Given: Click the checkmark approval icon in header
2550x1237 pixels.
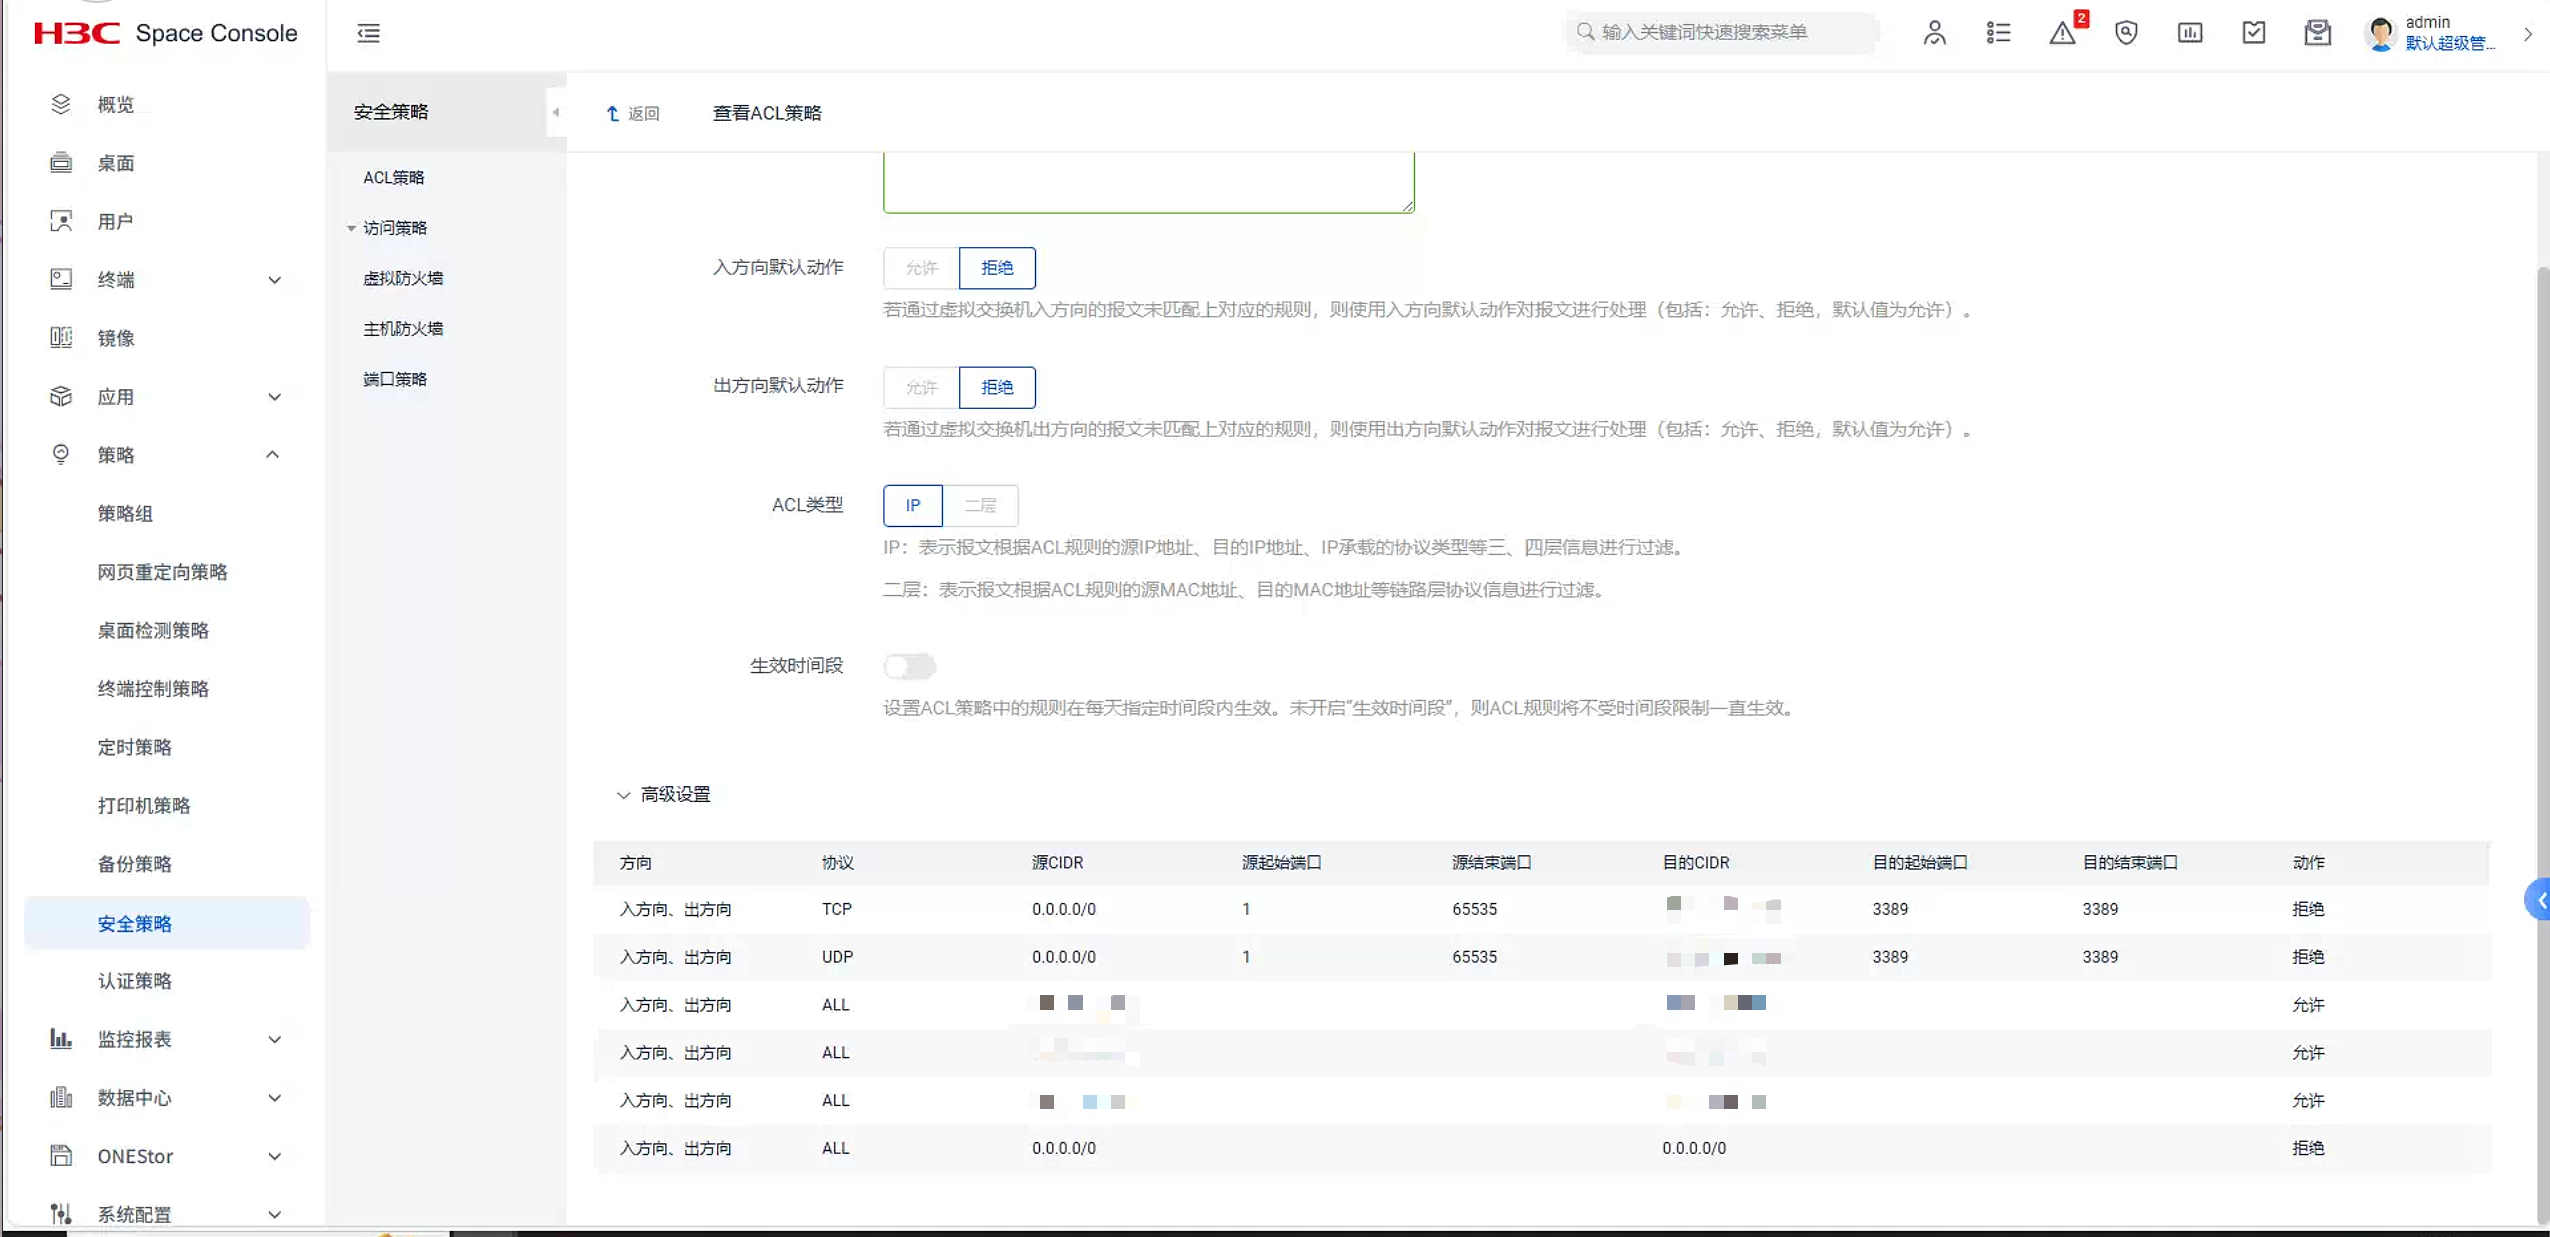Looking at the screenshot, I should (x=2254, y=33).
